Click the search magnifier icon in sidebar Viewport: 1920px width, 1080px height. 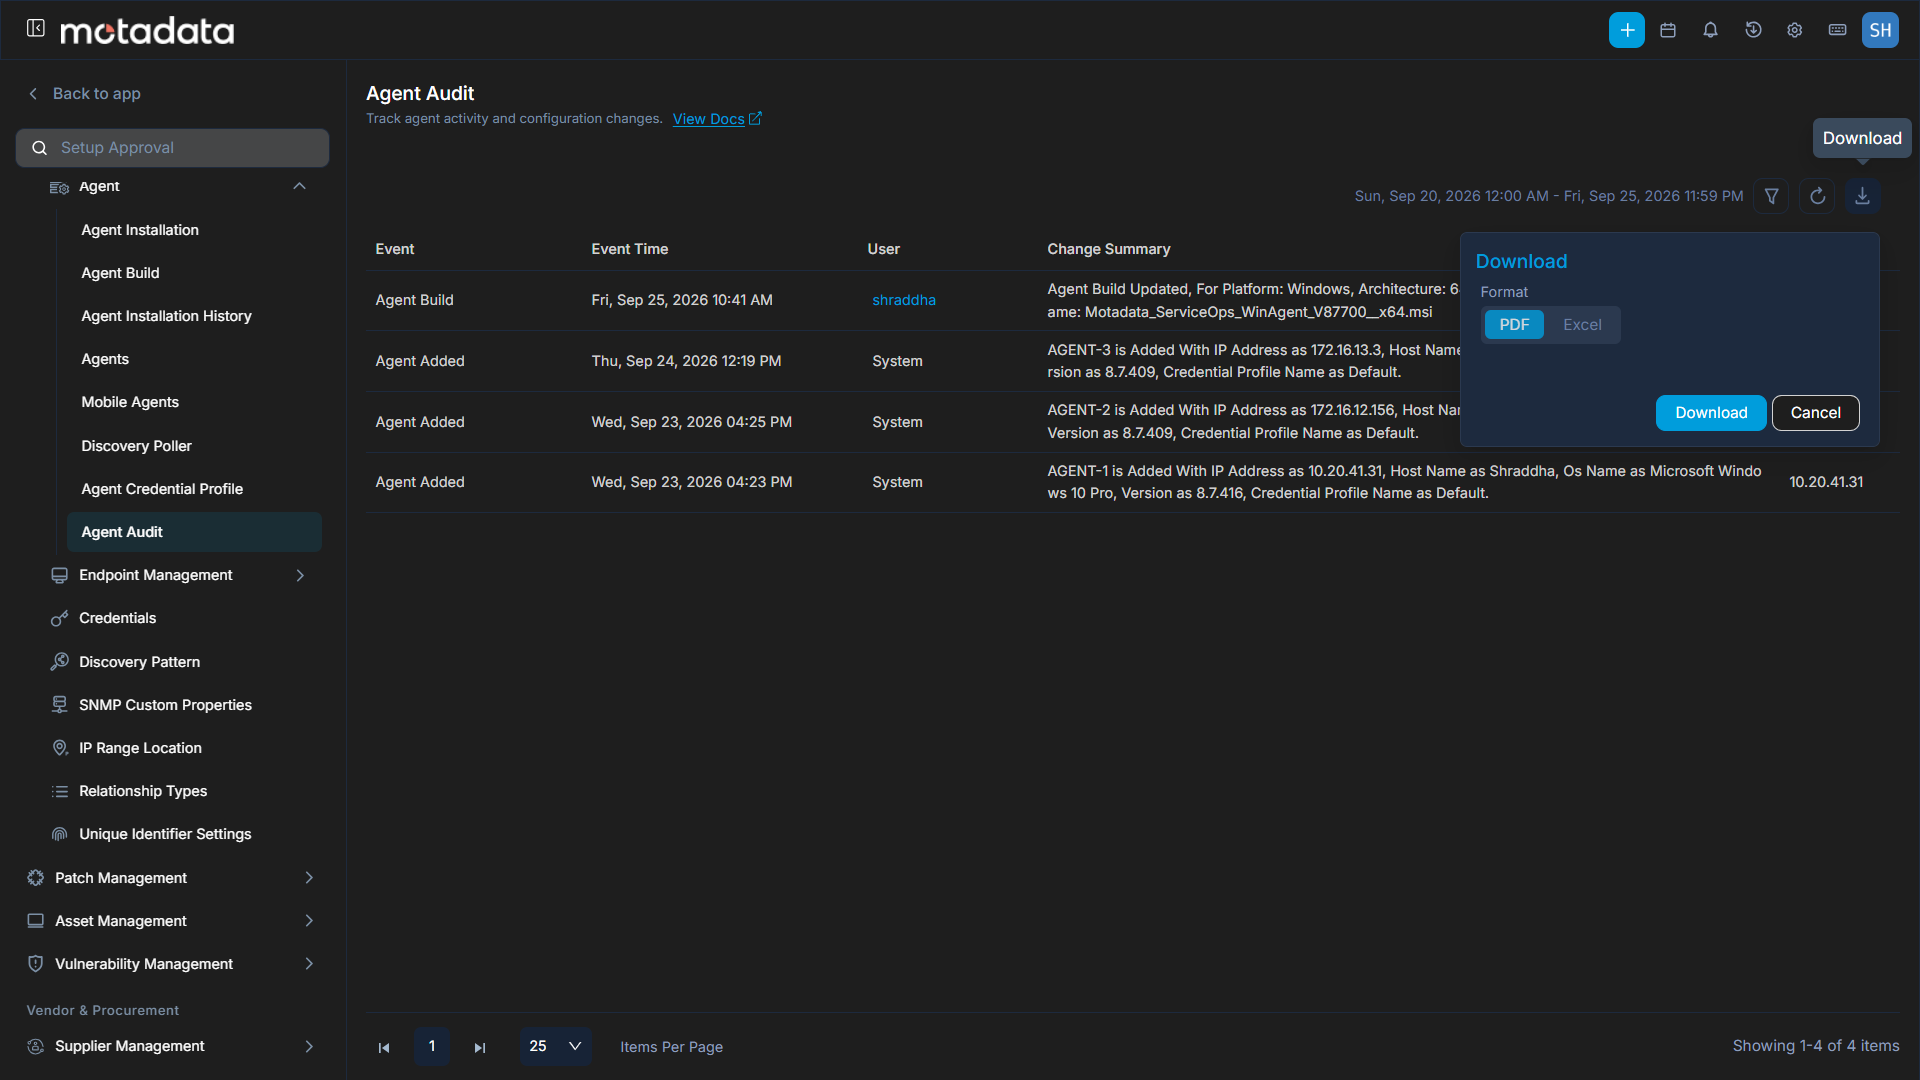40,148
